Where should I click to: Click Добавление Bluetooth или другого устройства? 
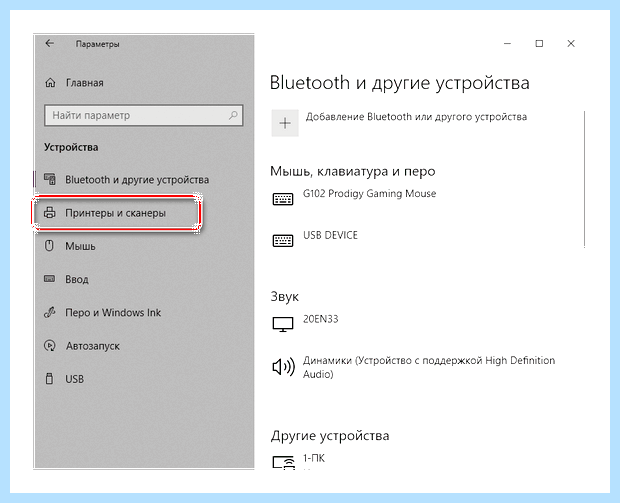pyautogui.click(x=416, y=117)
